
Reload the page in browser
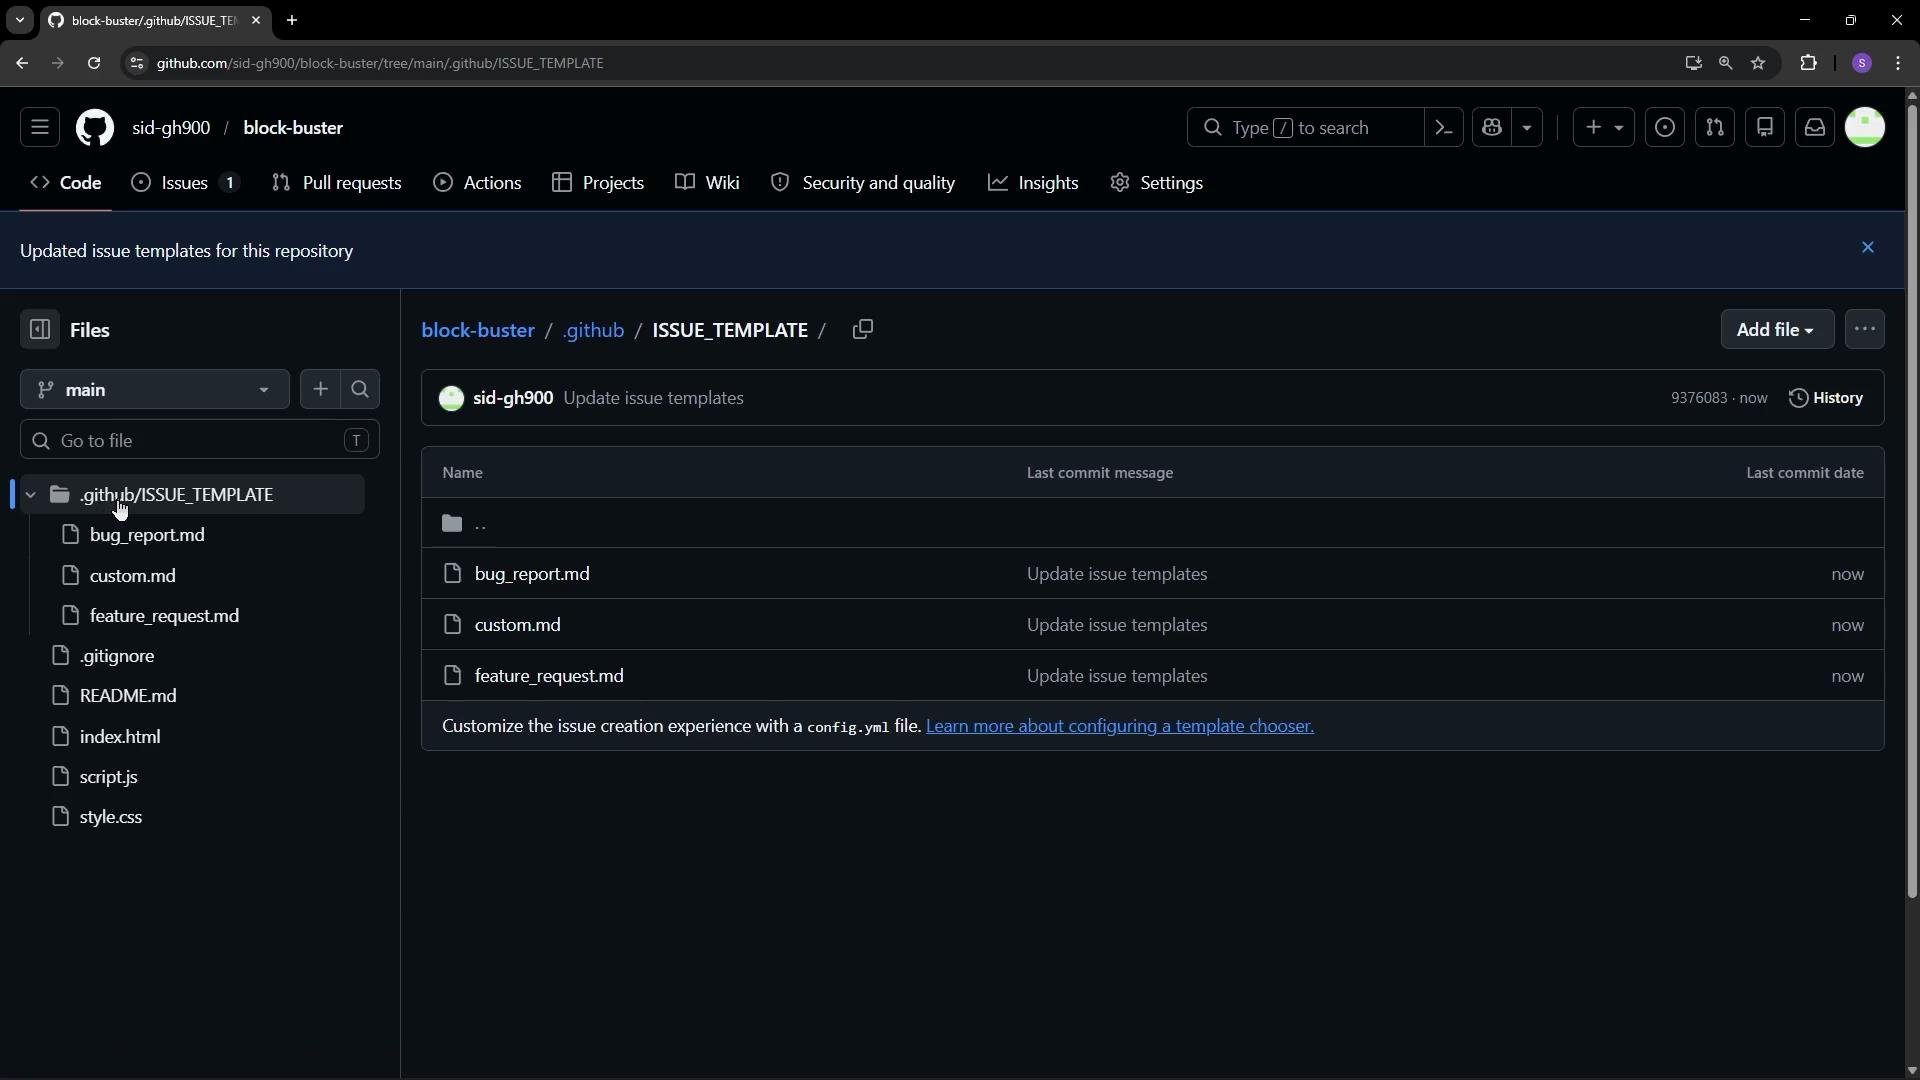94,63
